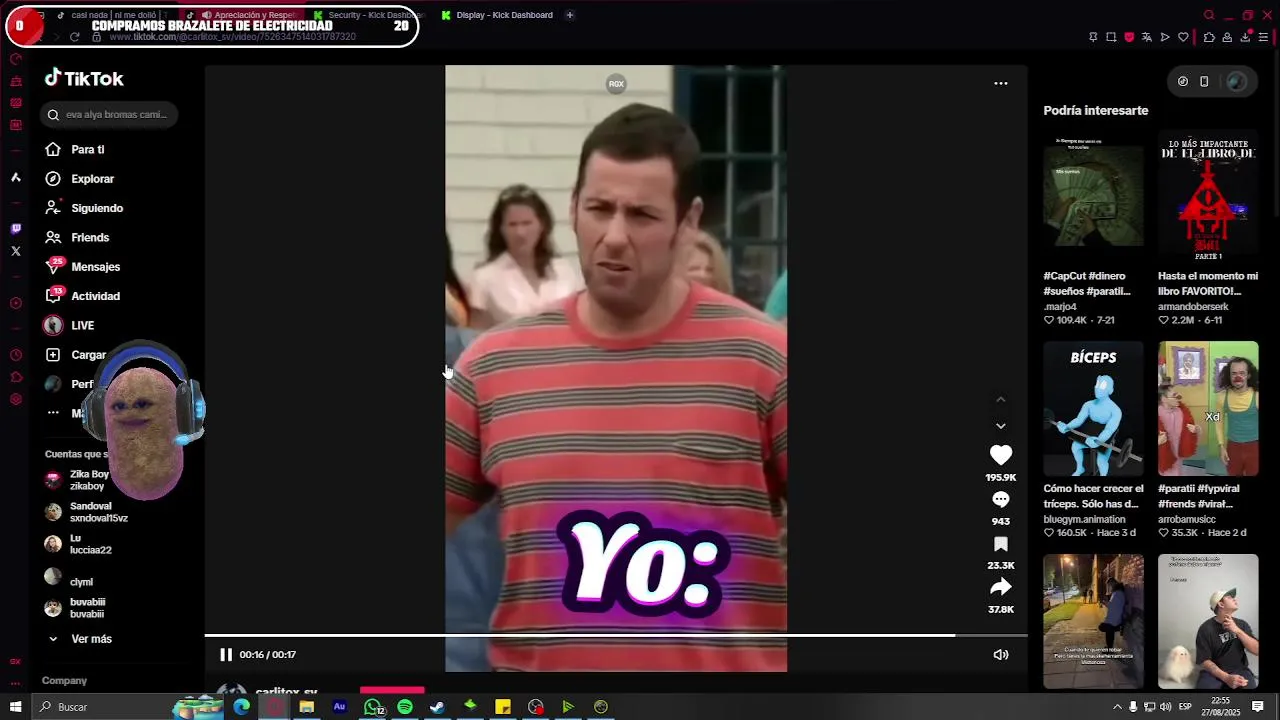Open Sandoval sxndoval15vz account

[x=87, y=512]
